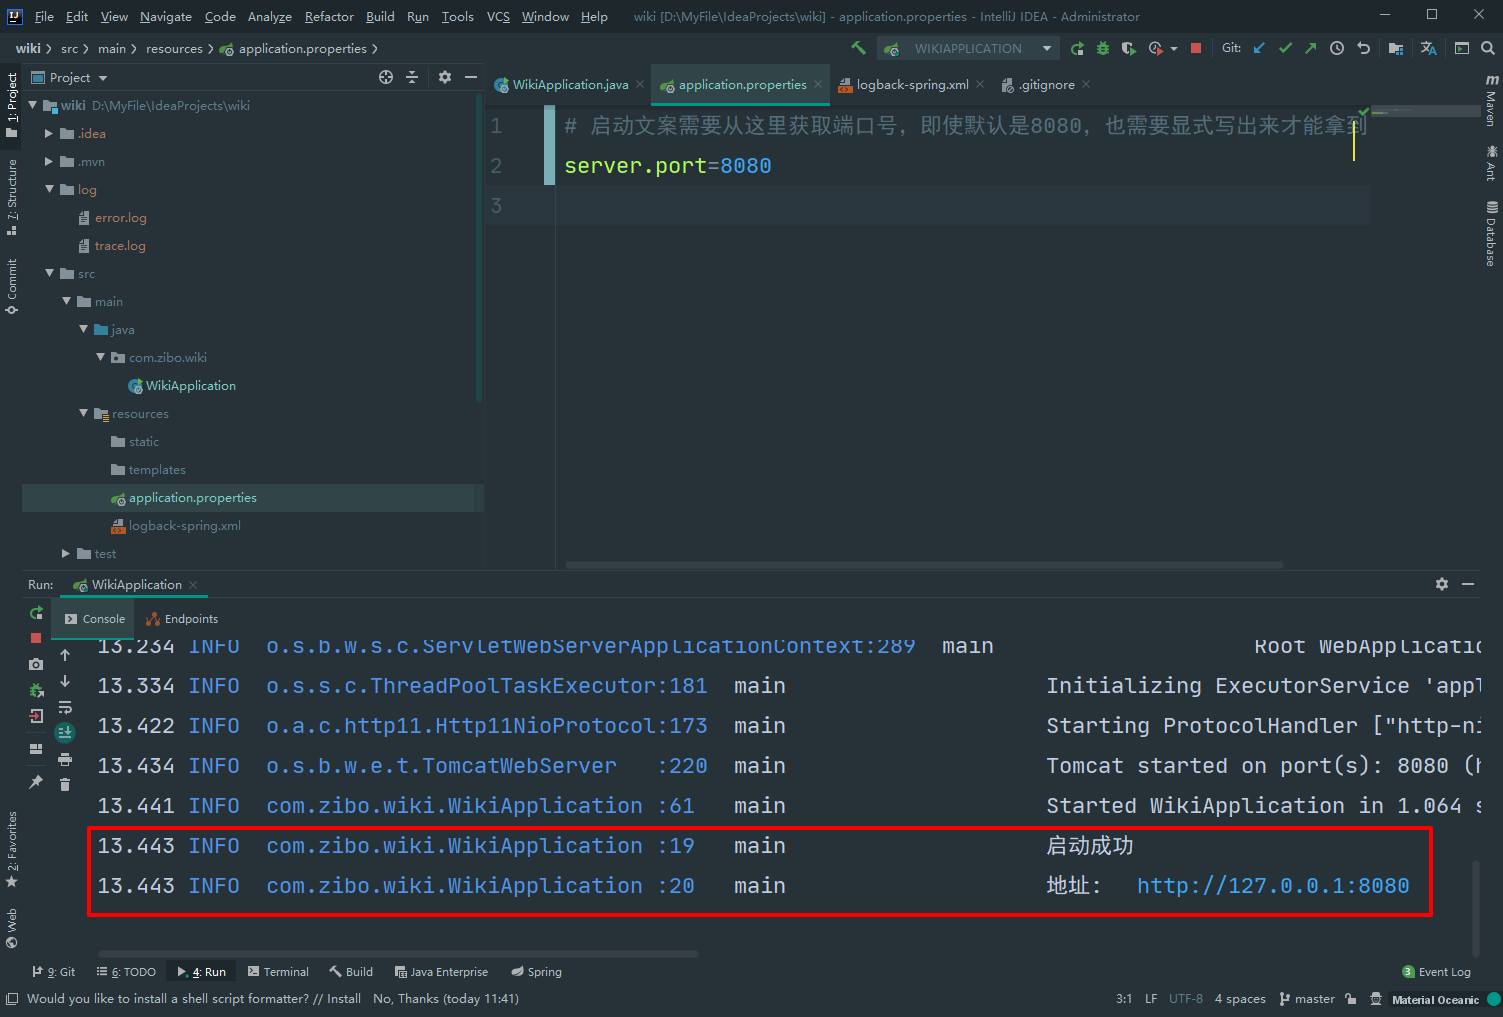Click the master branch widget
The width and height of the screenshot is (1503, 1017).
[1307, 999]
